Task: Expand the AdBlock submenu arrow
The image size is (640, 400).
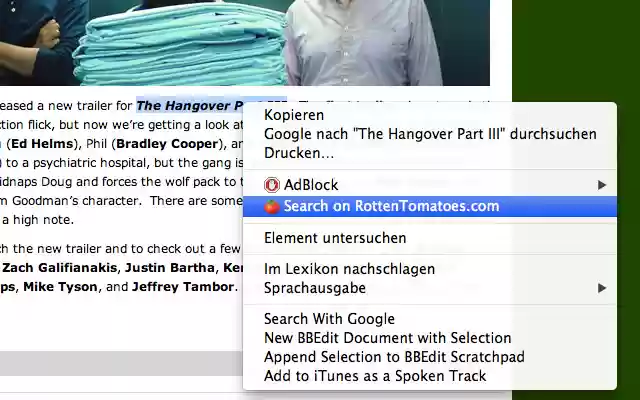Action: [x=602, y=185]
